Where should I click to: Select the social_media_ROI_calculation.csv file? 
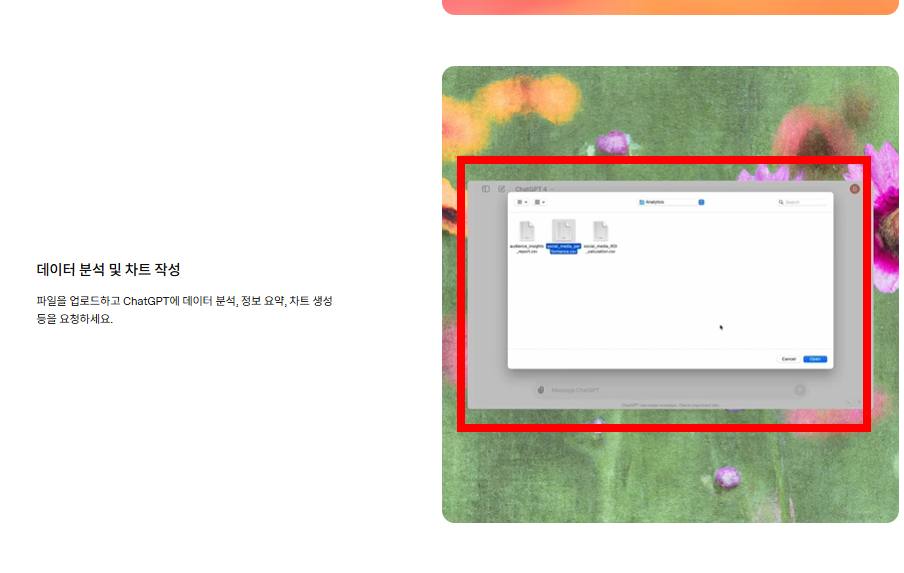tap(600, 237)
